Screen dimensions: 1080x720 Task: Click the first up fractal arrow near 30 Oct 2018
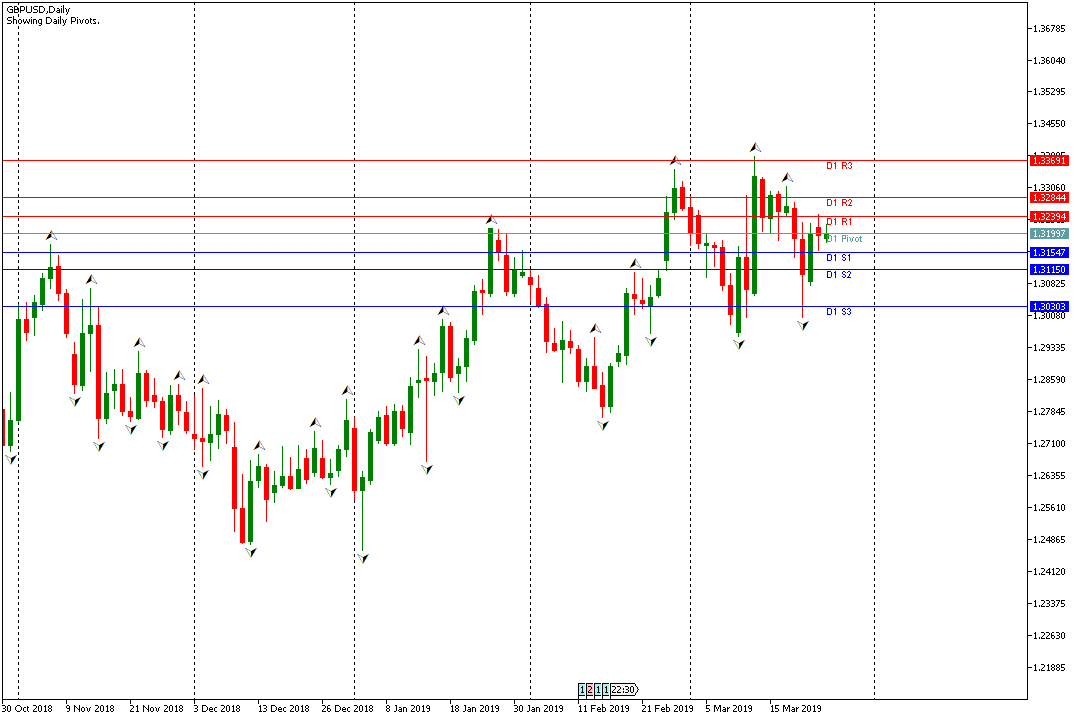coord(50,236)
